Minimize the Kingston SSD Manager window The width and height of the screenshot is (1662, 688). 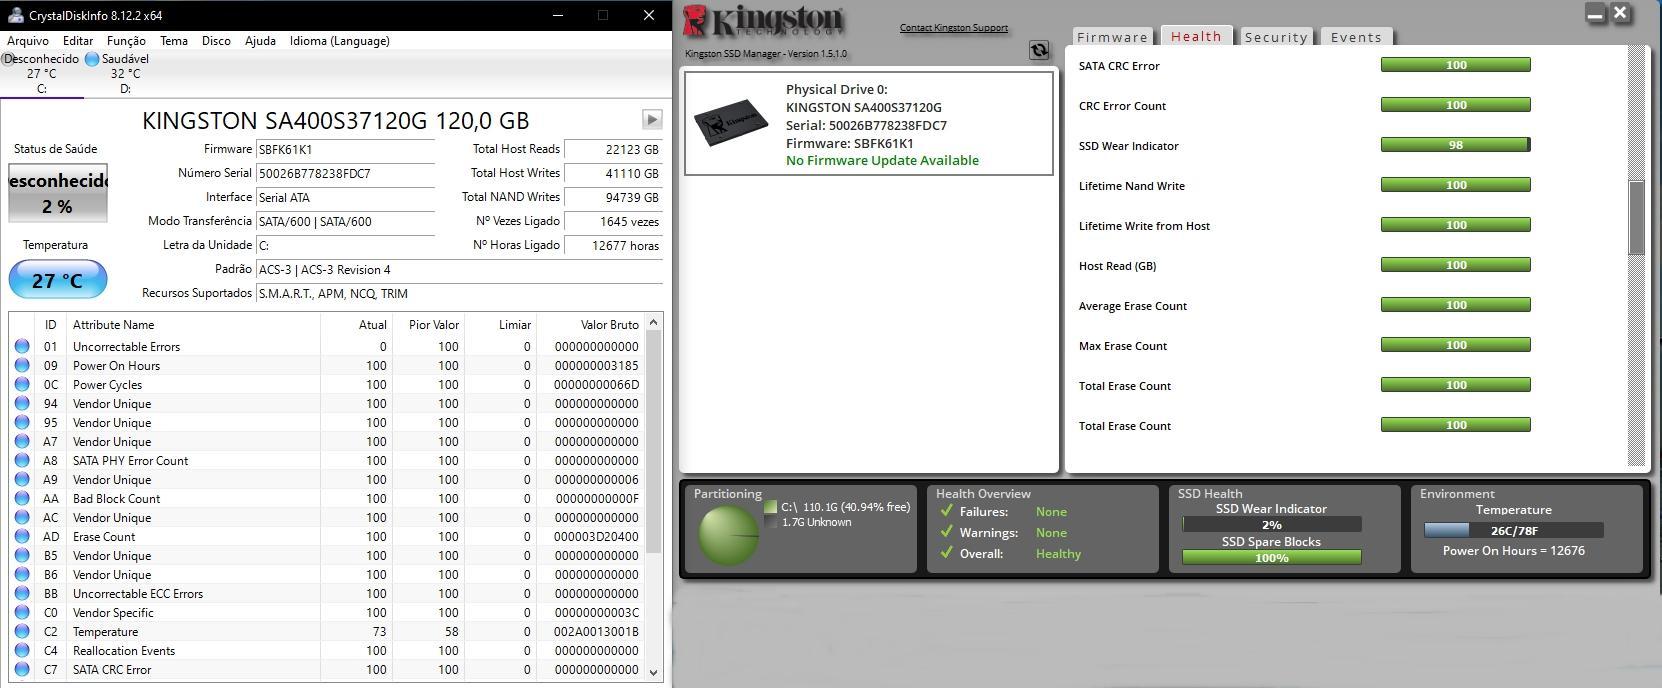1596,14
